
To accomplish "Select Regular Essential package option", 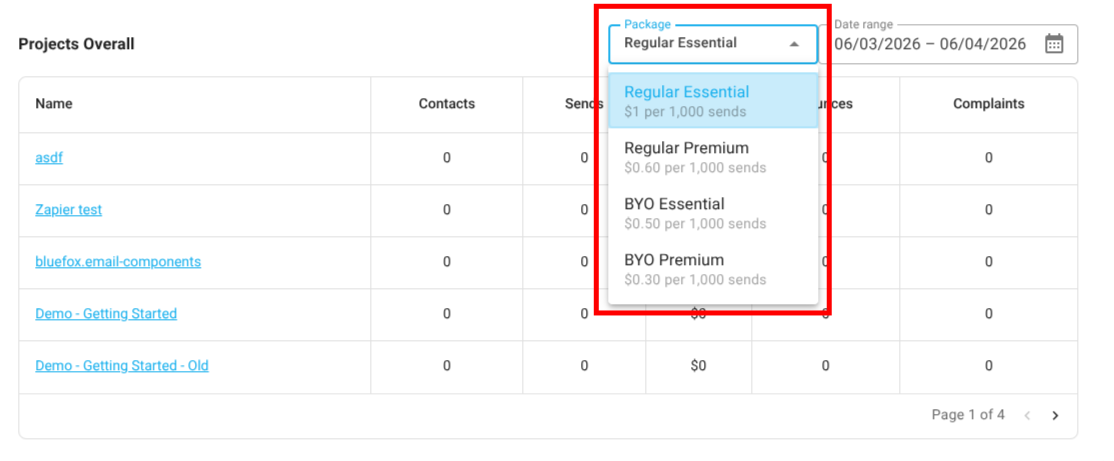I will point(712,101).
